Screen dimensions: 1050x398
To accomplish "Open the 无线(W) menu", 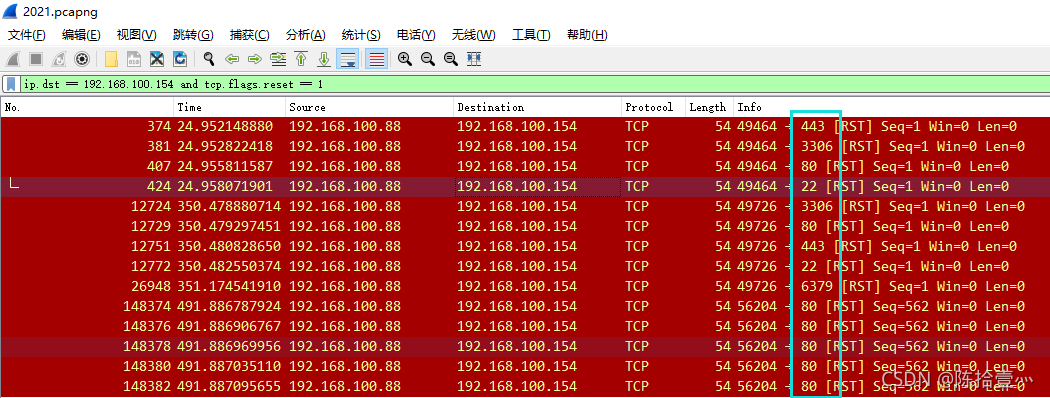I will [x=473, y=35].
